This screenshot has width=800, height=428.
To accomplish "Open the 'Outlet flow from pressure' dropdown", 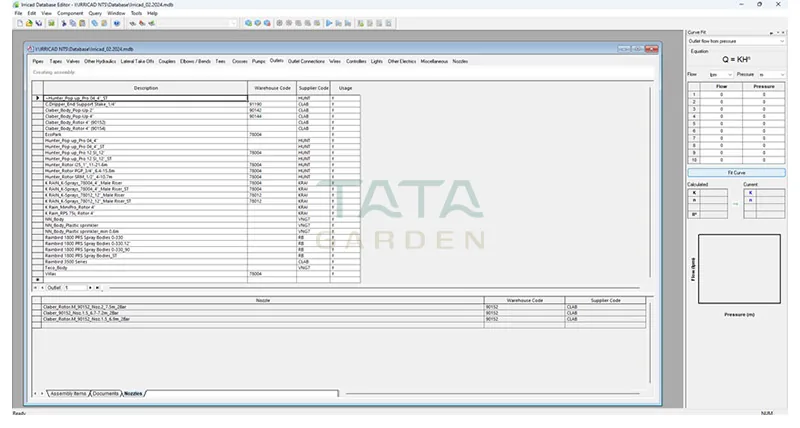I will pos(736,41).
